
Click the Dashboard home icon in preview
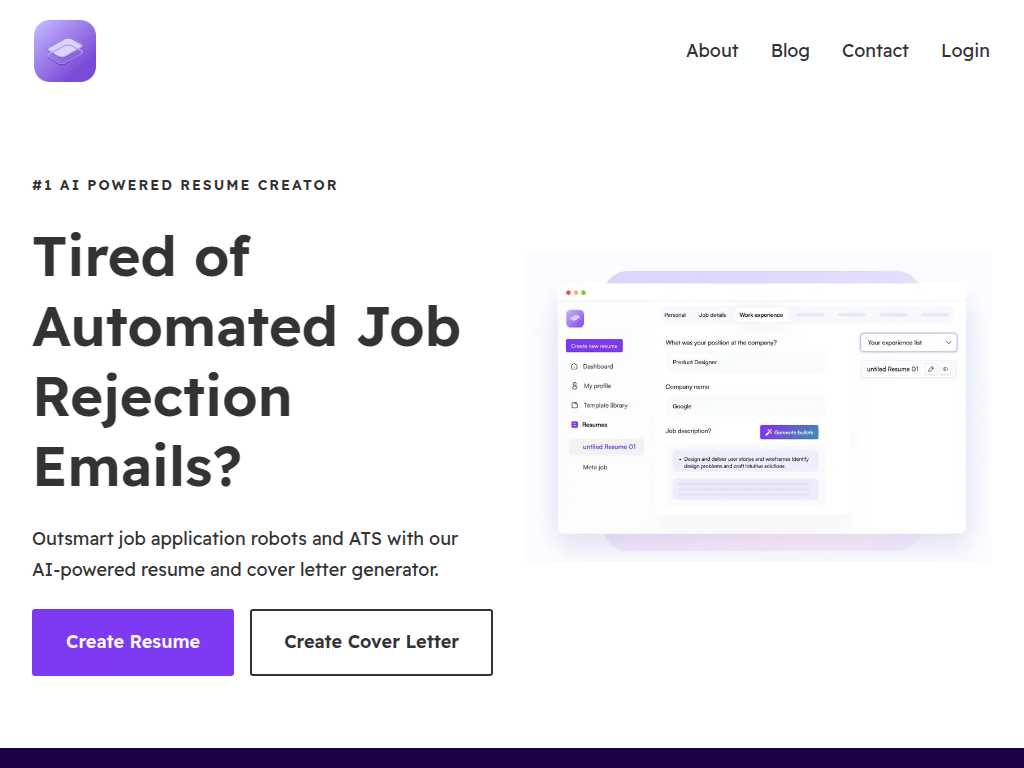pyautogui.click(x=574, y=366)
